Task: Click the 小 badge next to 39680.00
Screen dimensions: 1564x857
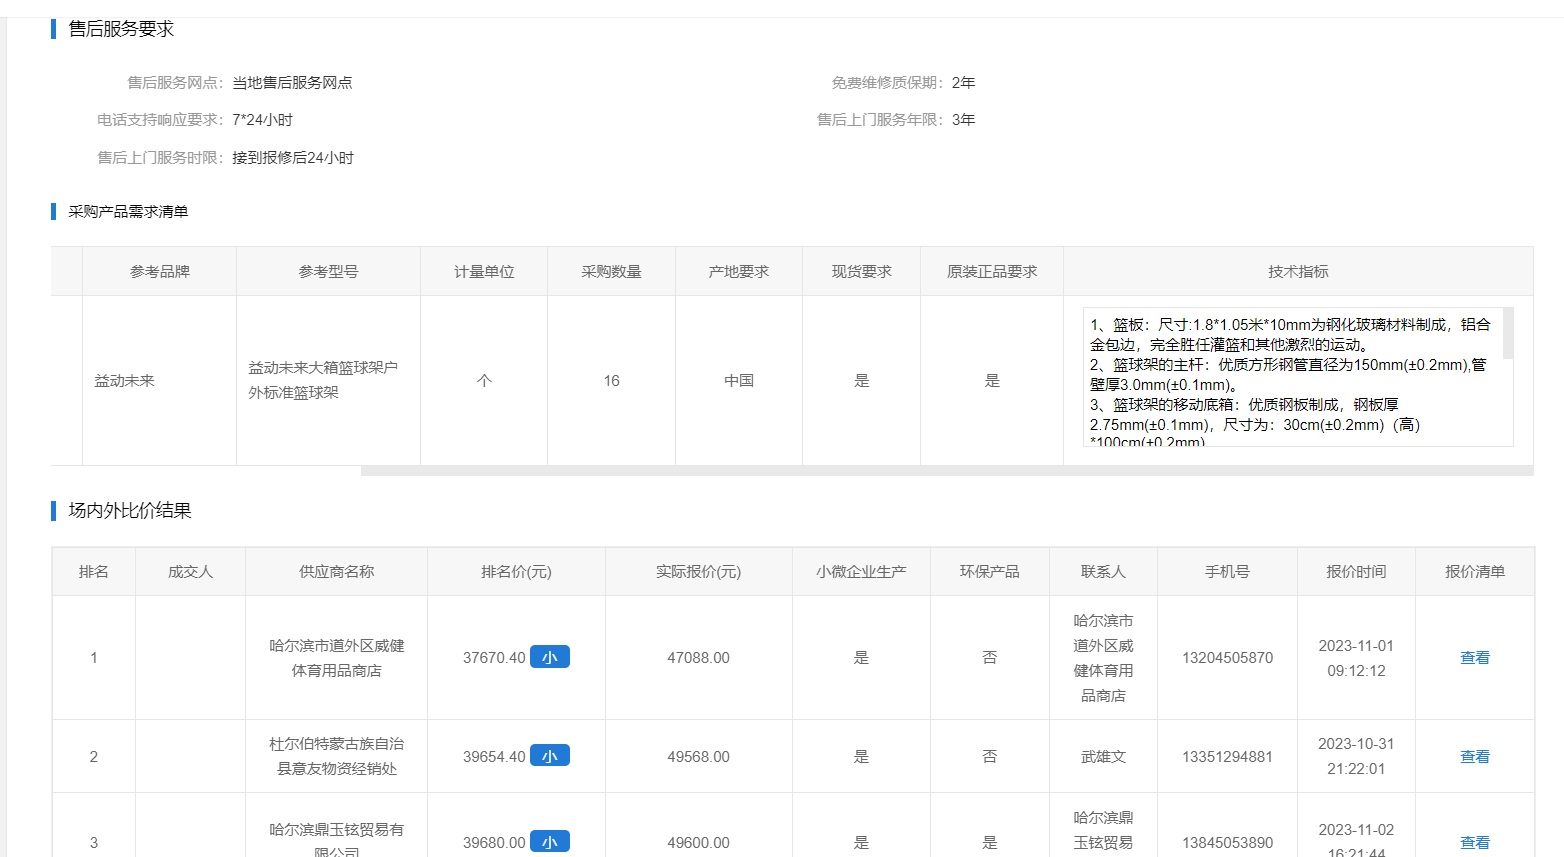Action: tap(549, 842)
